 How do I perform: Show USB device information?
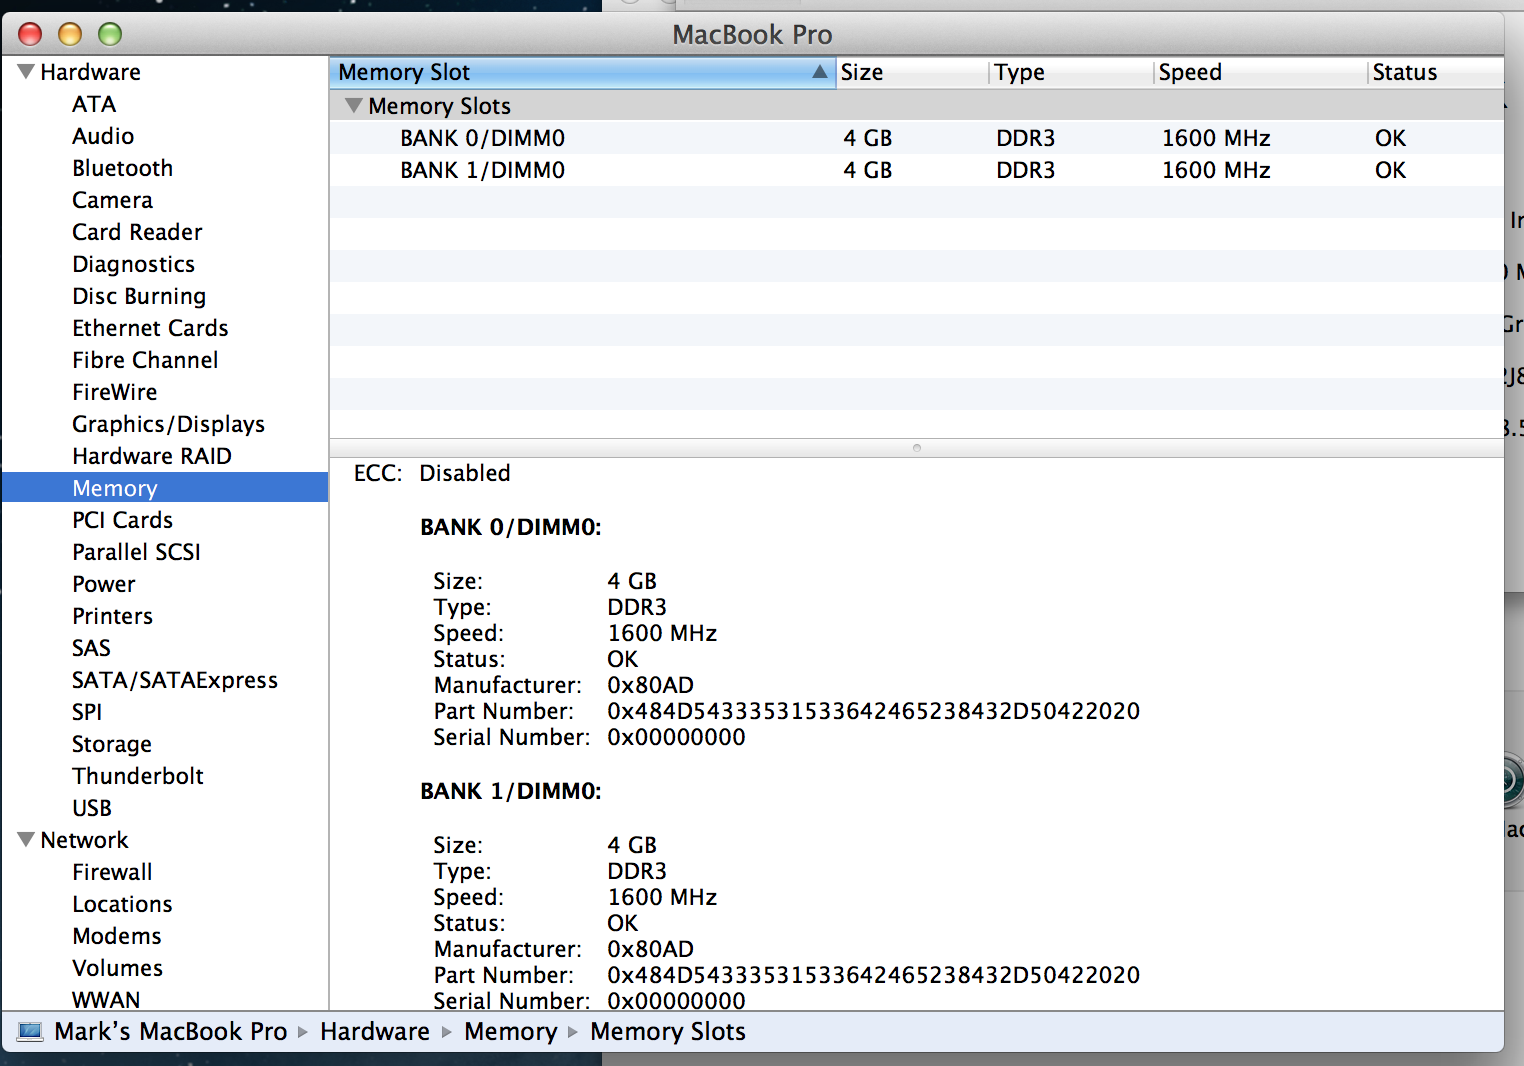tap(92, 808)
